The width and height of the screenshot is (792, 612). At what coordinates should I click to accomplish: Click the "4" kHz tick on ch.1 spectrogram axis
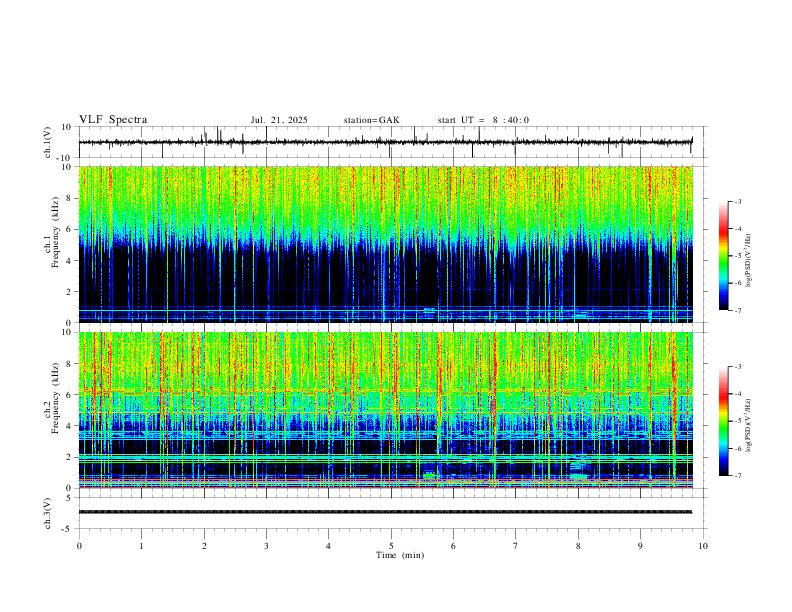click(70, 261)
